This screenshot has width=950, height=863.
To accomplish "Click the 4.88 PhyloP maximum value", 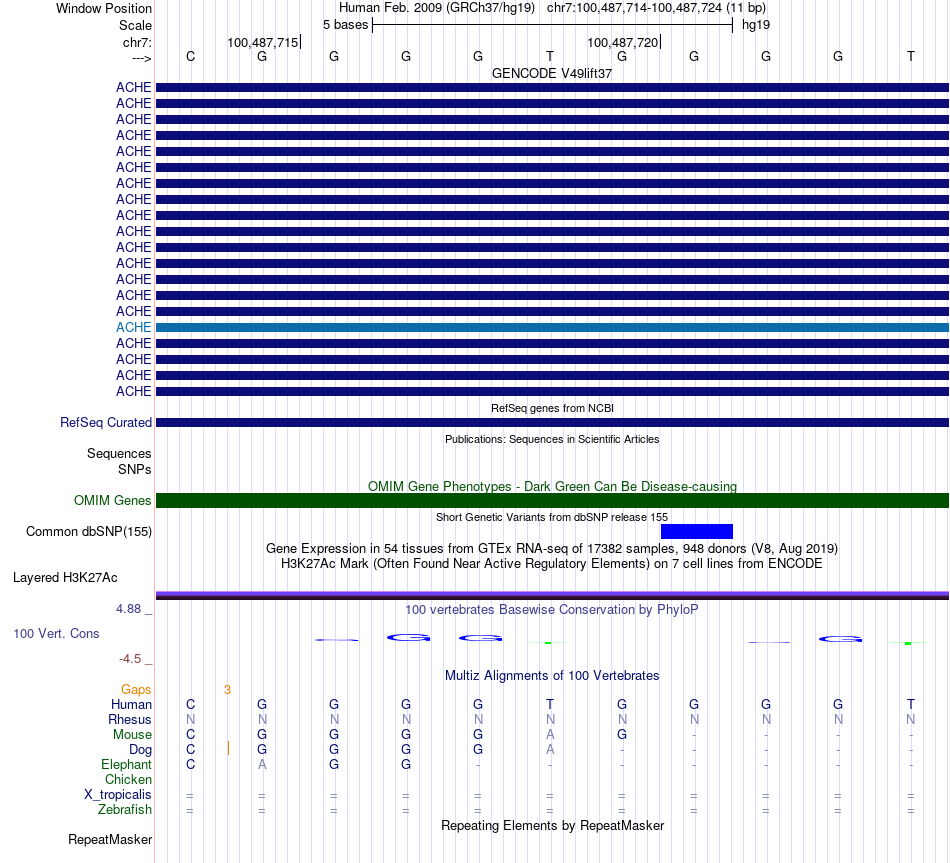I will point(128,608).
